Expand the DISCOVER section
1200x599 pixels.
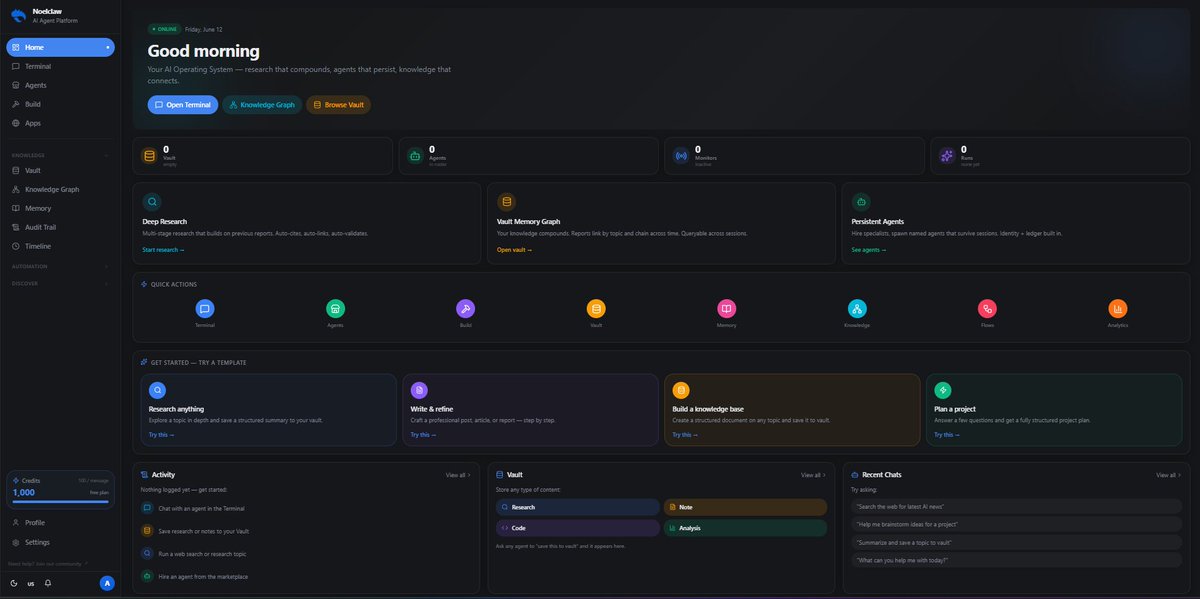(60, 283)
